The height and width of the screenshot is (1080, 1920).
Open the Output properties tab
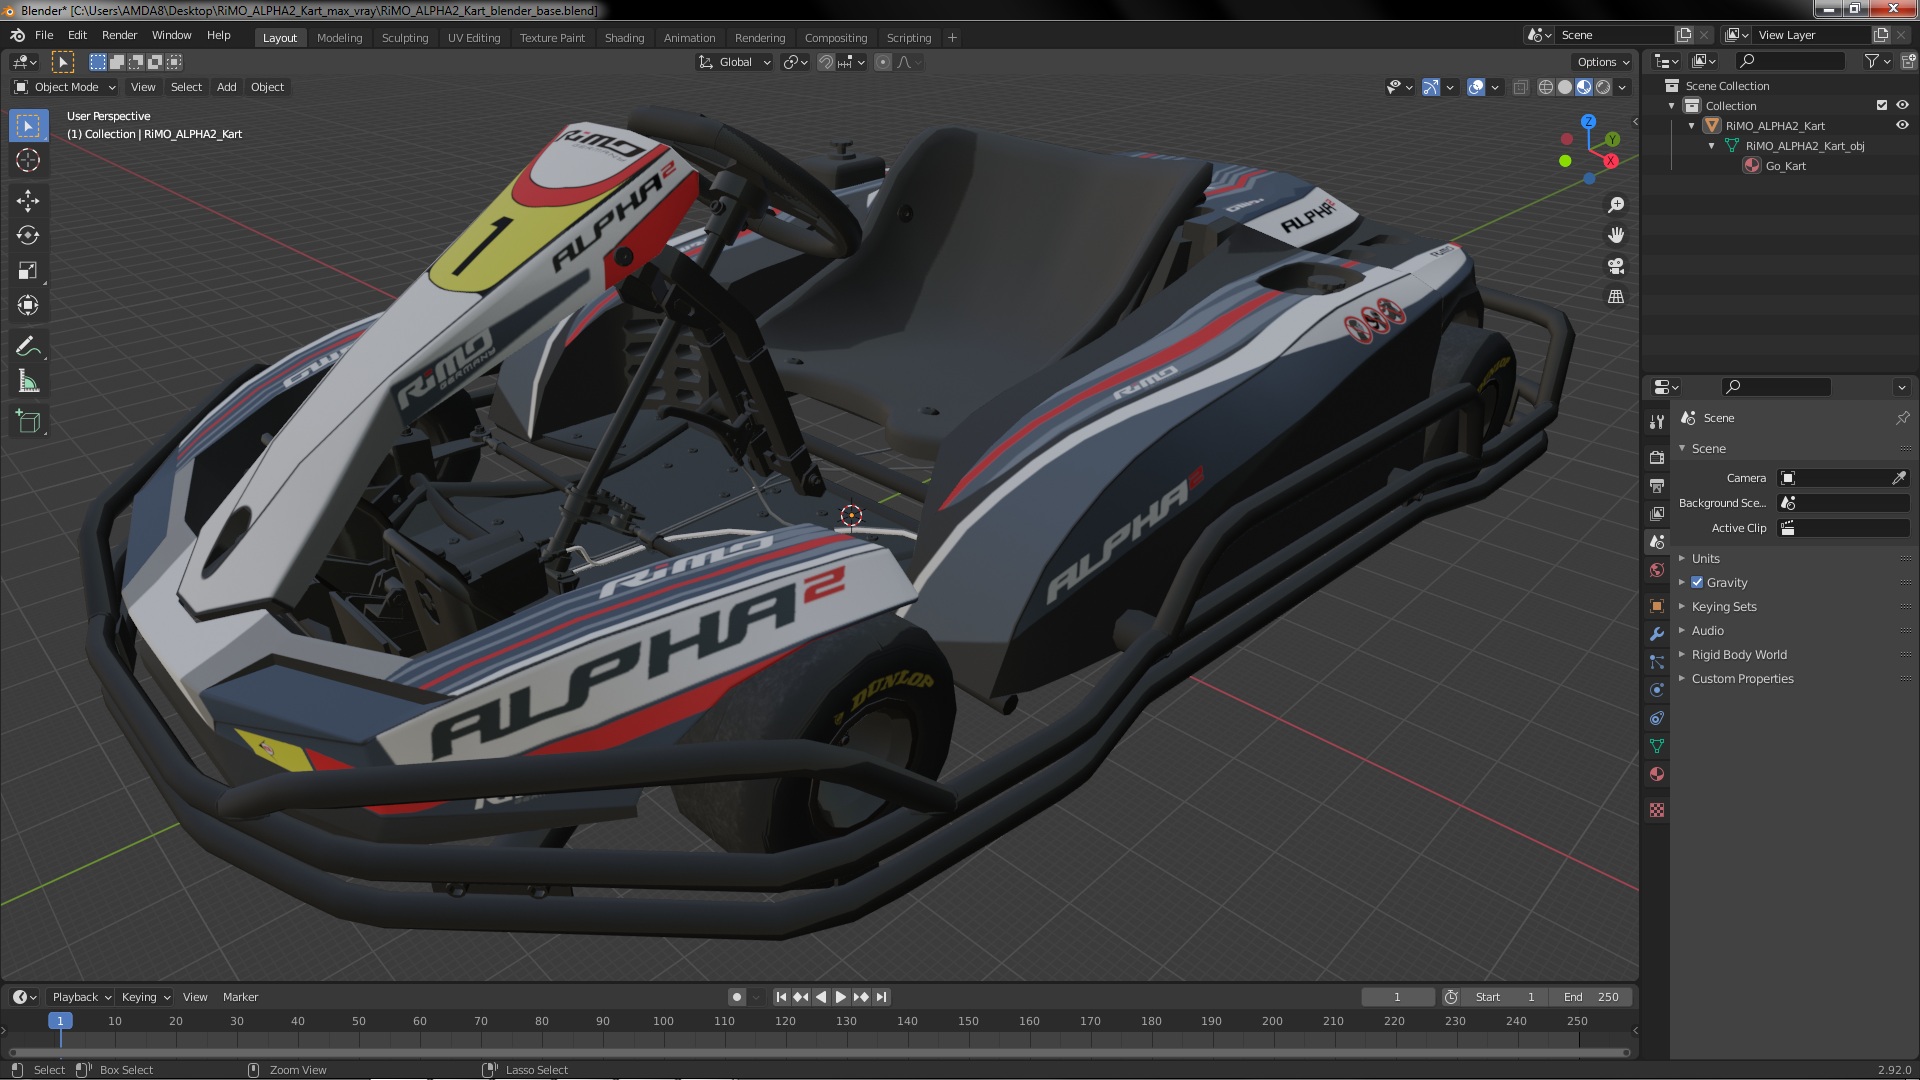[x=1657, y=485]
